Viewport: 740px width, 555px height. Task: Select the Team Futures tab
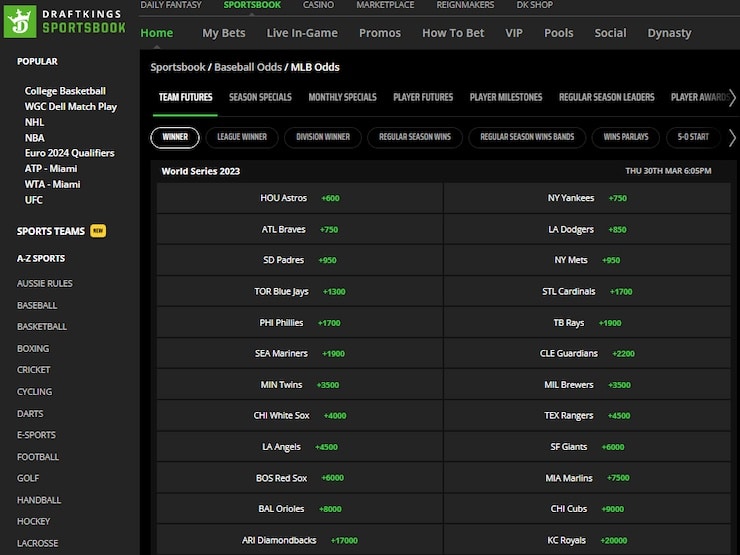185,97
